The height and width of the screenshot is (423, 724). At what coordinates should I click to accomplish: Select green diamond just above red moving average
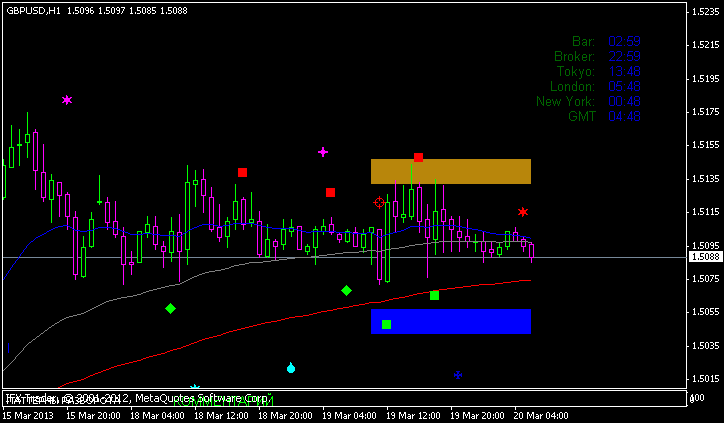(346, 290)
